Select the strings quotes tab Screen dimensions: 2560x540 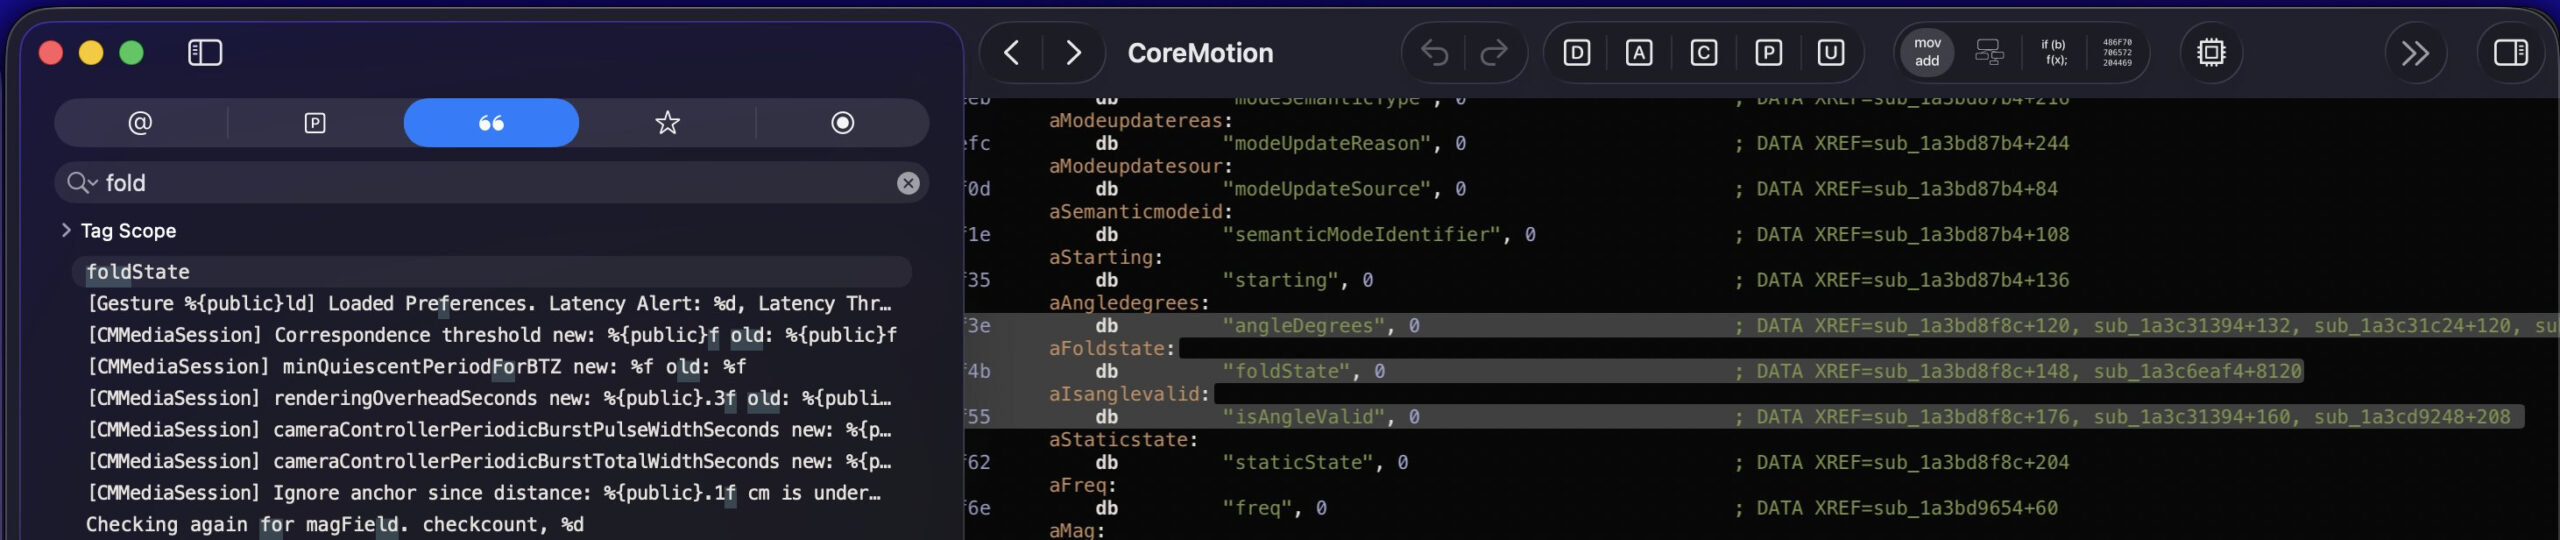[491, 123]
